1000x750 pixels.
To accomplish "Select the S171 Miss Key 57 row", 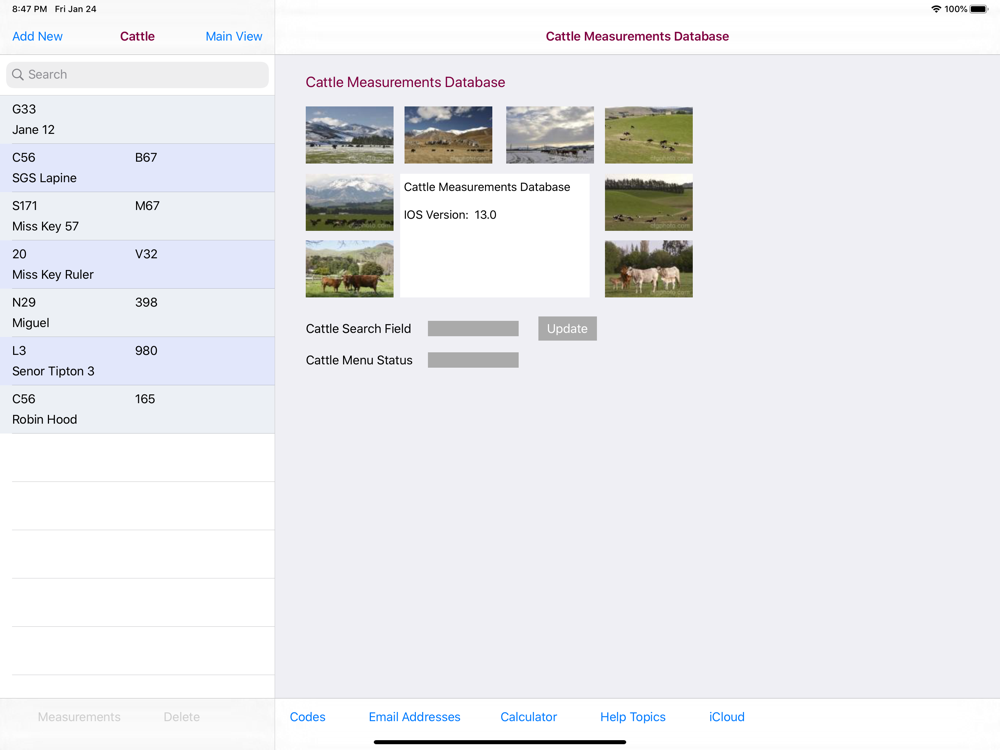I will point(137,216).
